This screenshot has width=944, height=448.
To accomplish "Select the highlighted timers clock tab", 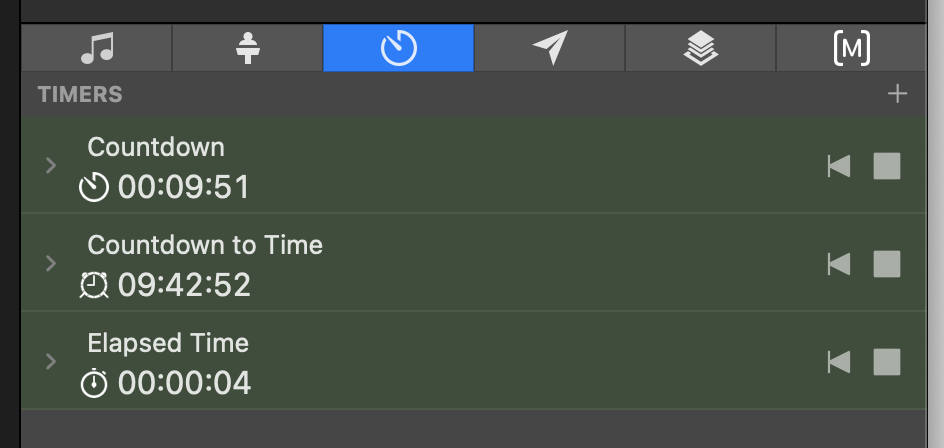I will click(398, 48).
